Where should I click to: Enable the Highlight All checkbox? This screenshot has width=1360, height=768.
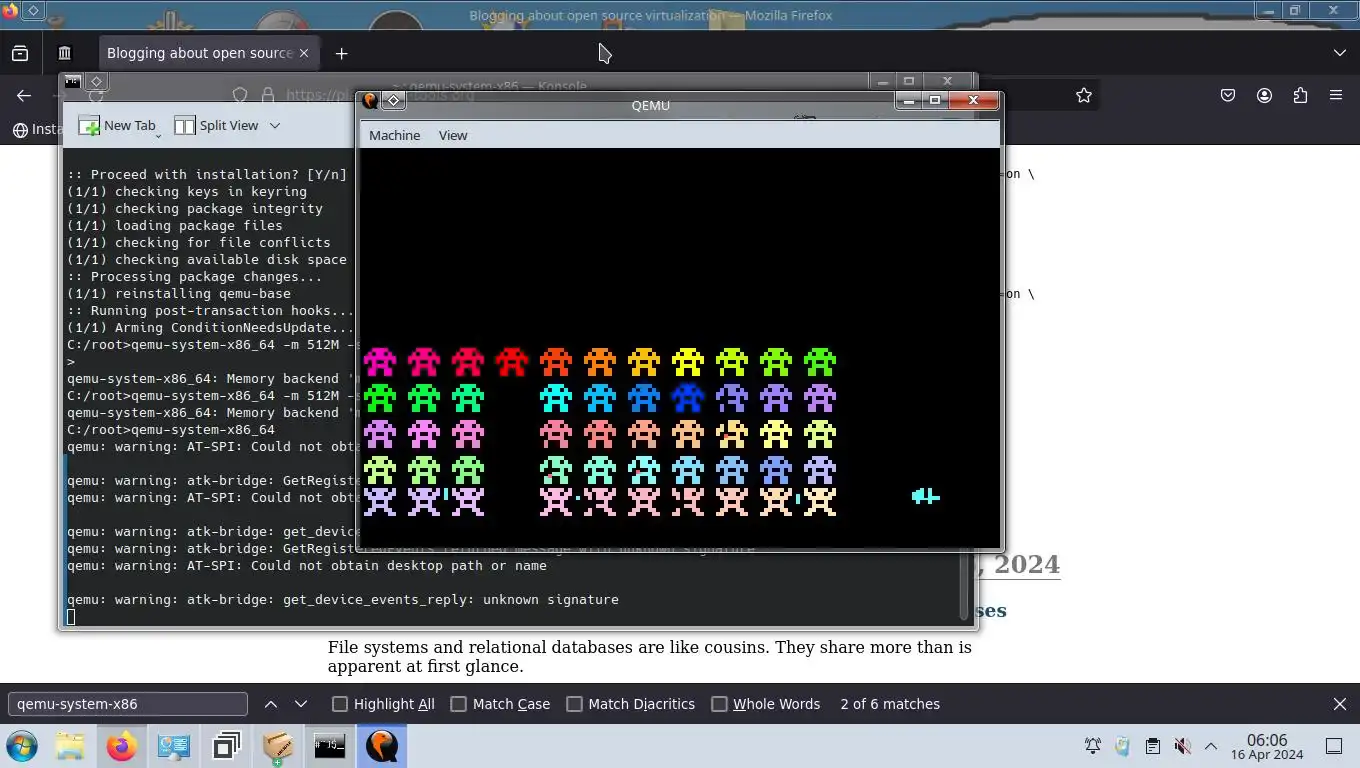[340, 704]
